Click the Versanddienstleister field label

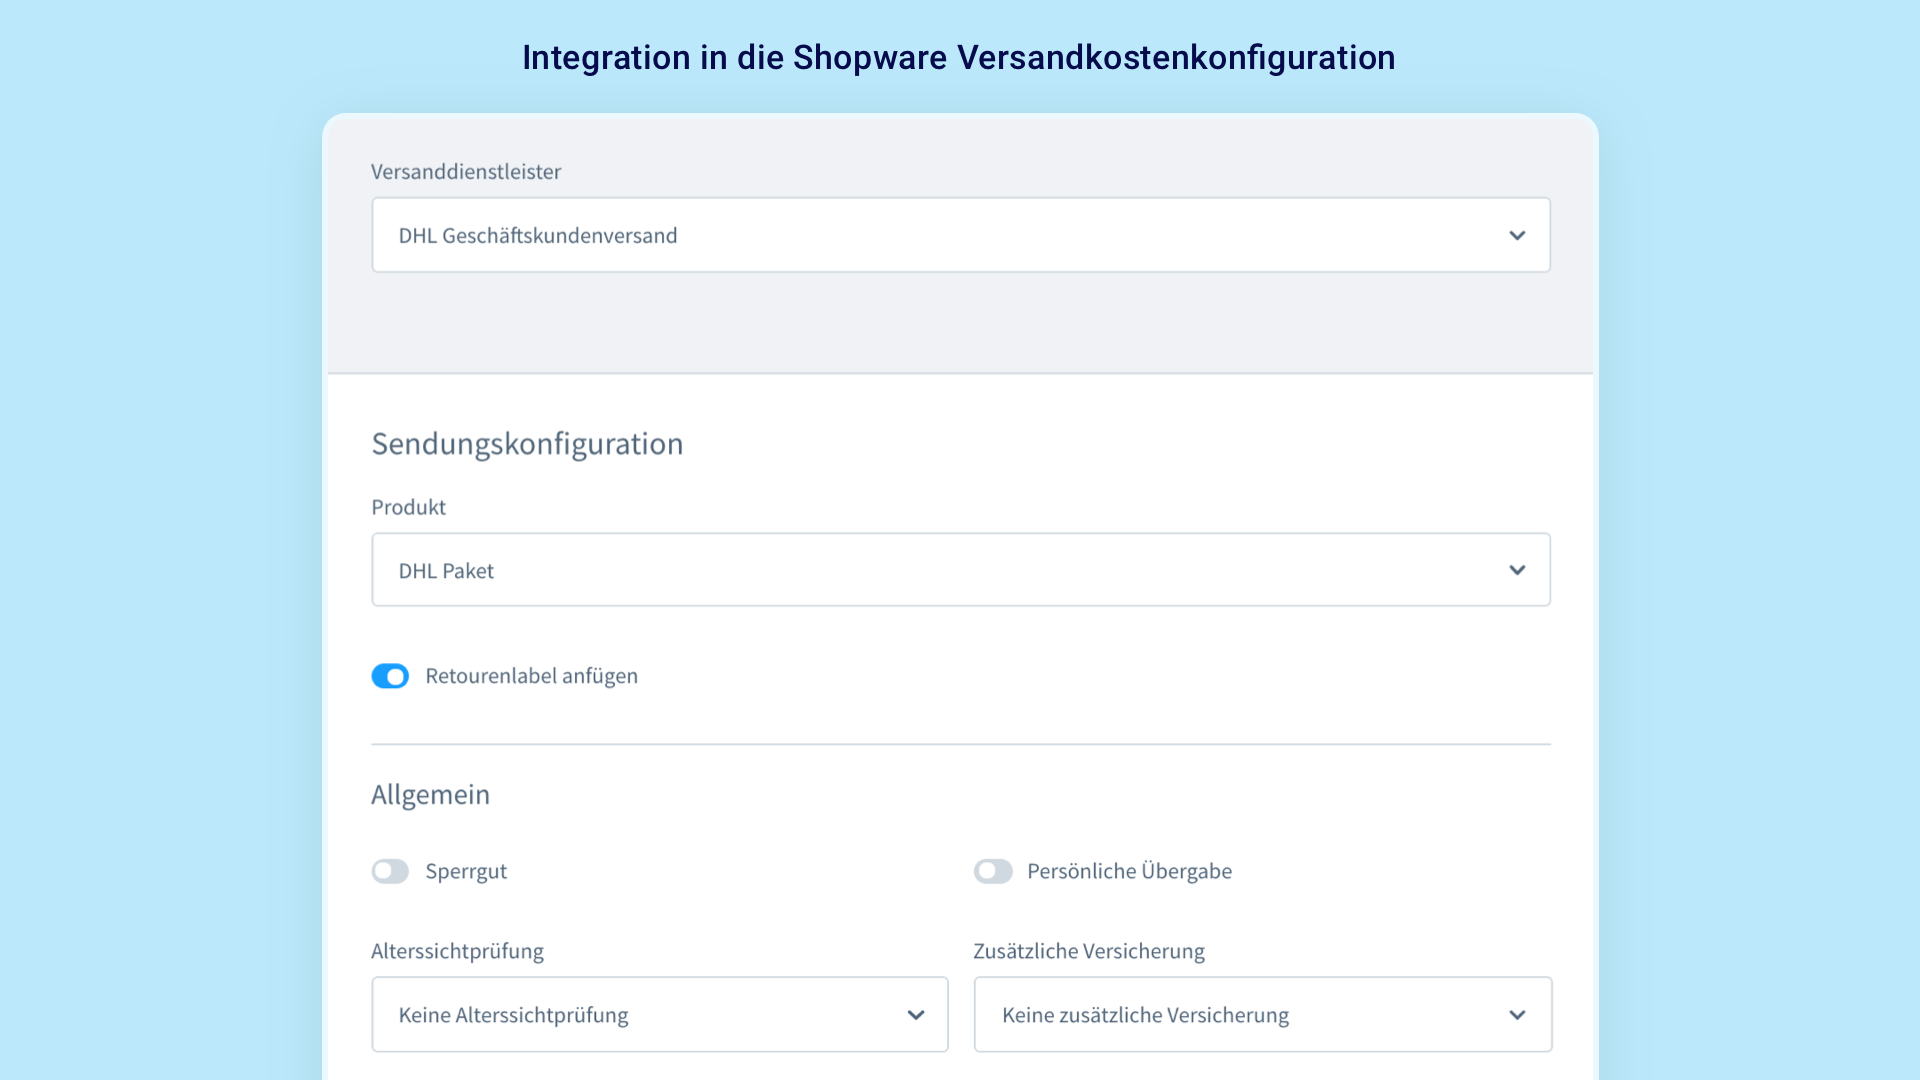coord(466,172)
